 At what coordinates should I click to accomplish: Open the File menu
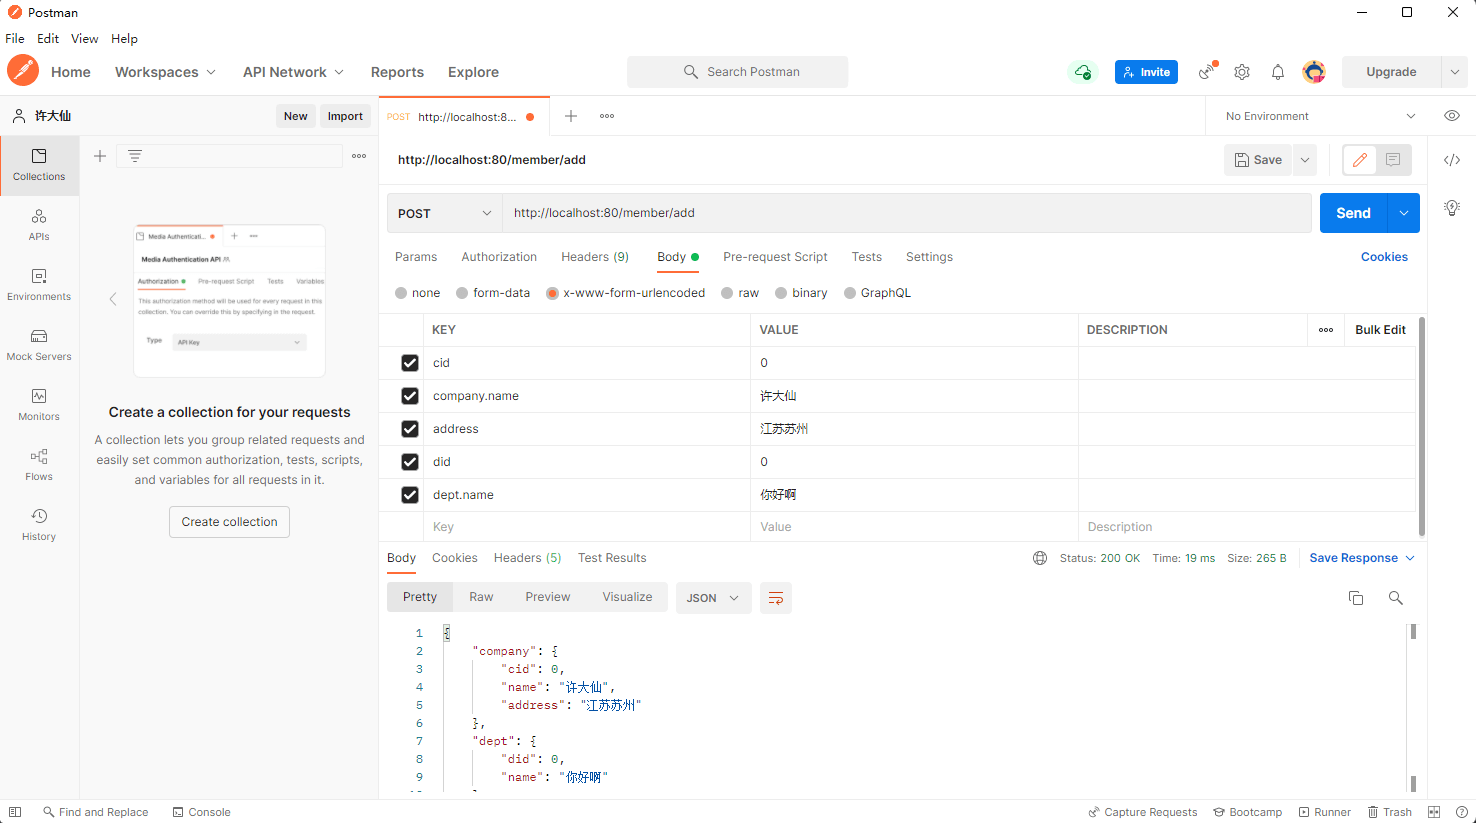(x=15, y=38)
